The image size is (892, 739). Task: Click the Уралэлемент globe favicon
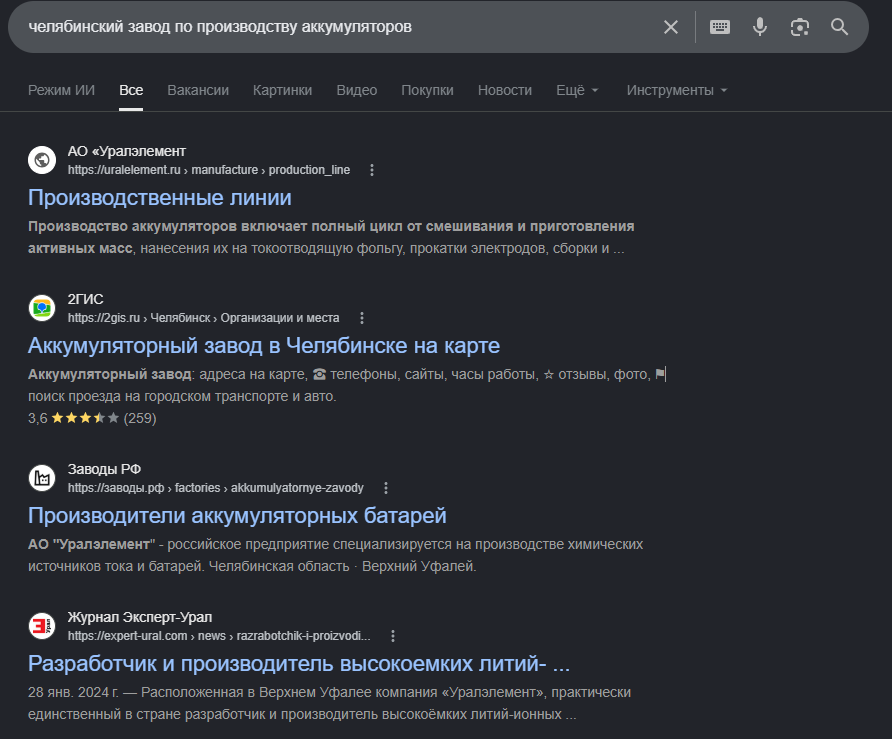[42, 160]
